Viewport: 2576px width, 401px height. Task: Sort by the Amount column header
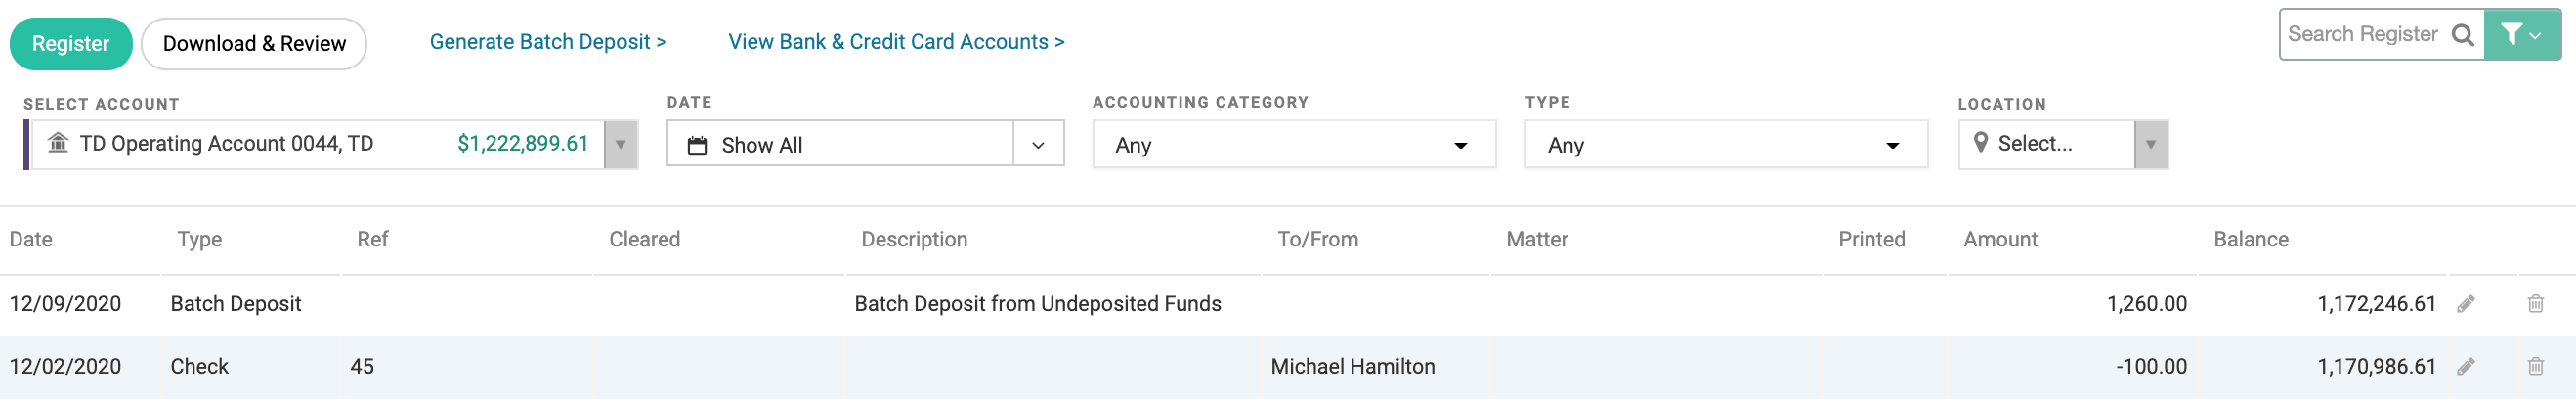point(2000,240)
